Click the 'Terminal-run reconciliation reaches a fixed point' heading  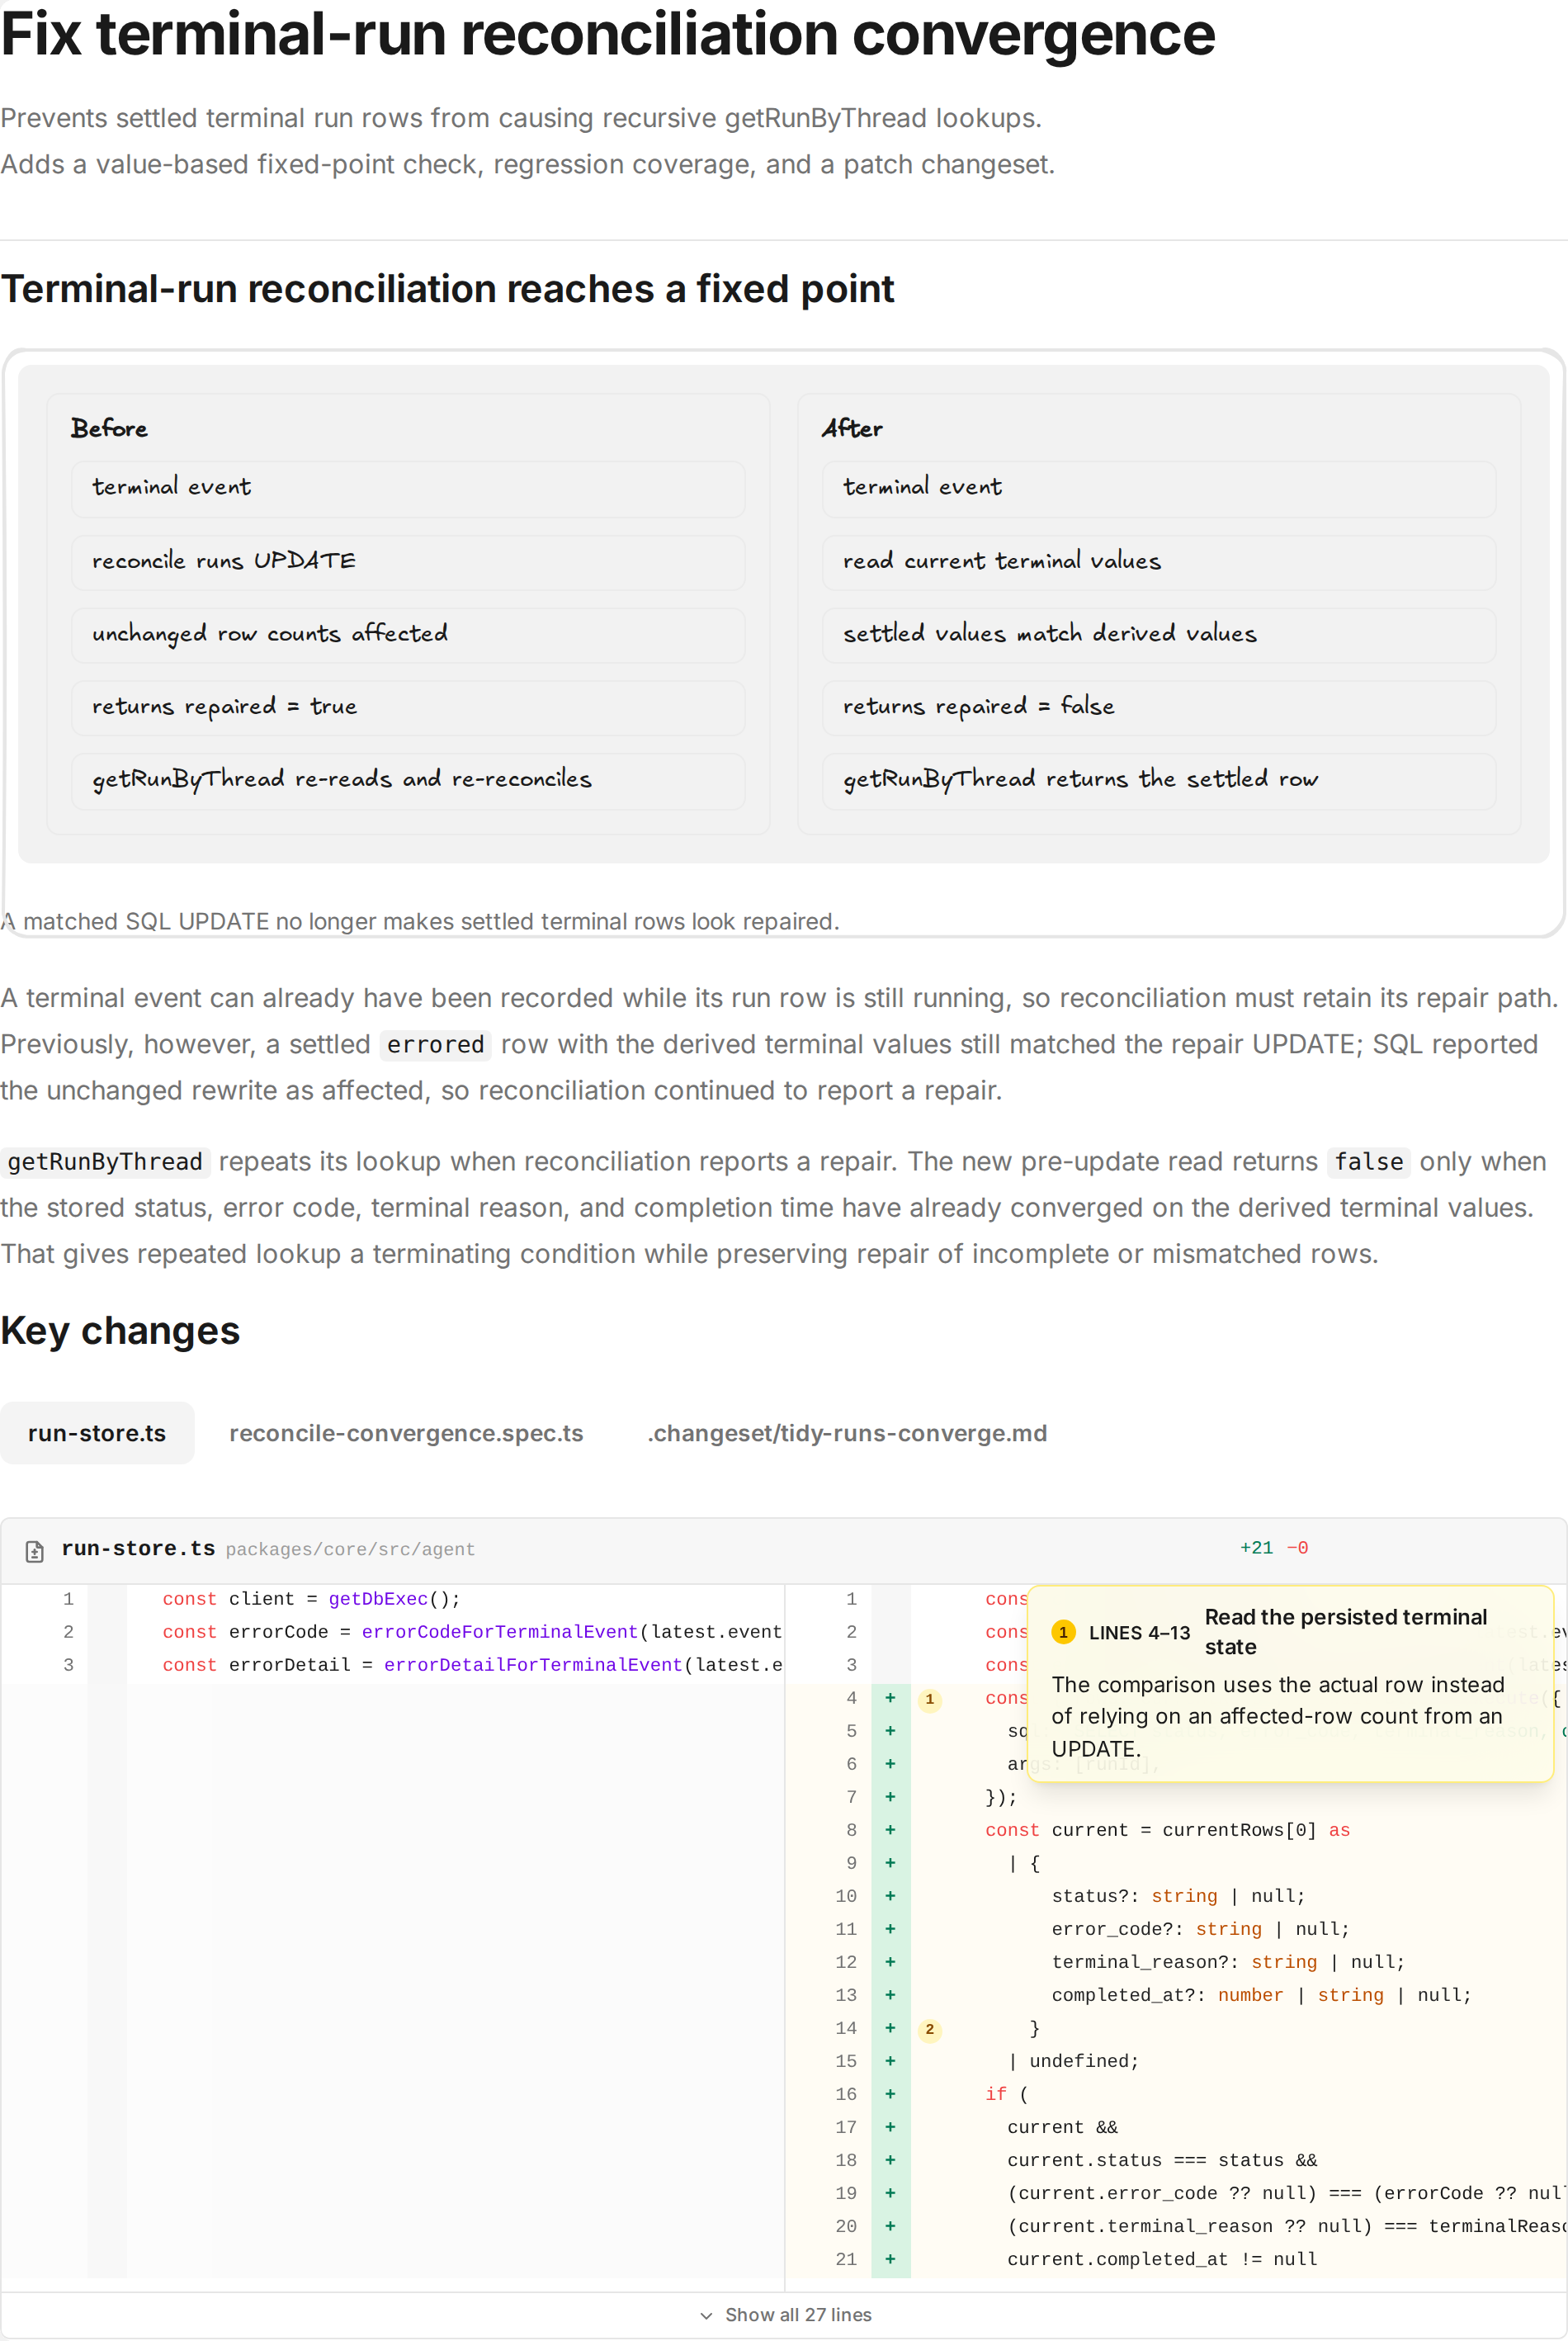point(447,289)
